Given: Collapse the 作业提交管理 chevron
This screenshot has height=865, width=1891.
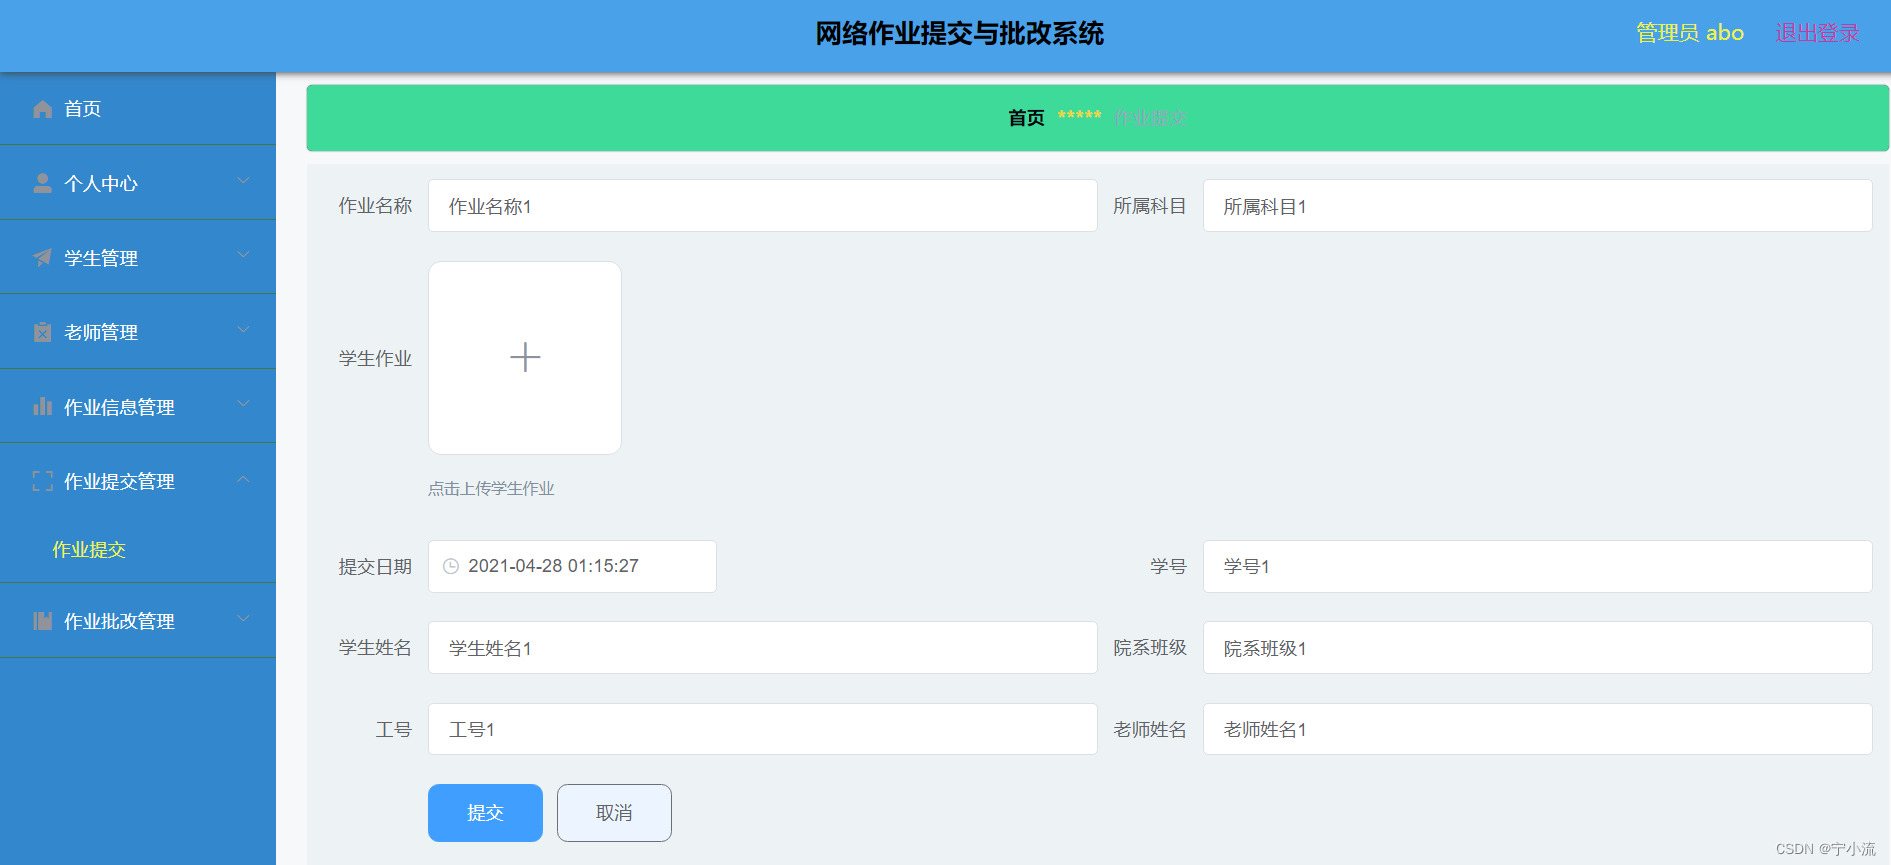Looking at the screenshot, I should click(x=243, y=480).
